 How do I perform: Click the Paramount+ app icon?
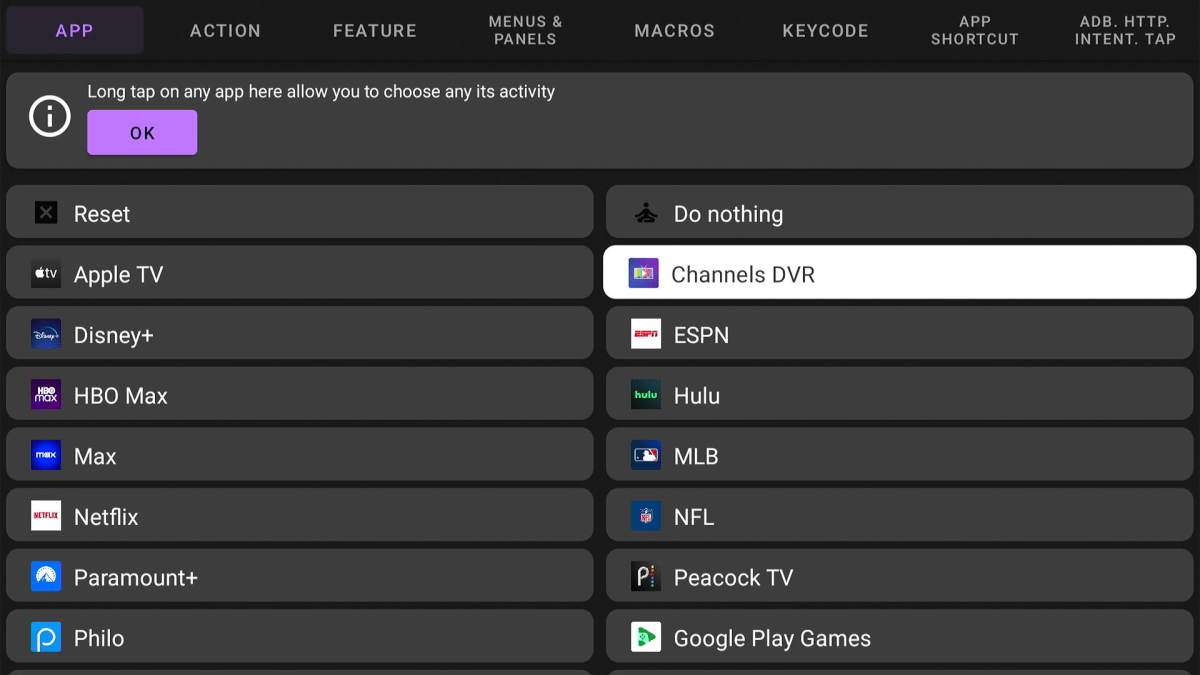click(x=46, y=577)
